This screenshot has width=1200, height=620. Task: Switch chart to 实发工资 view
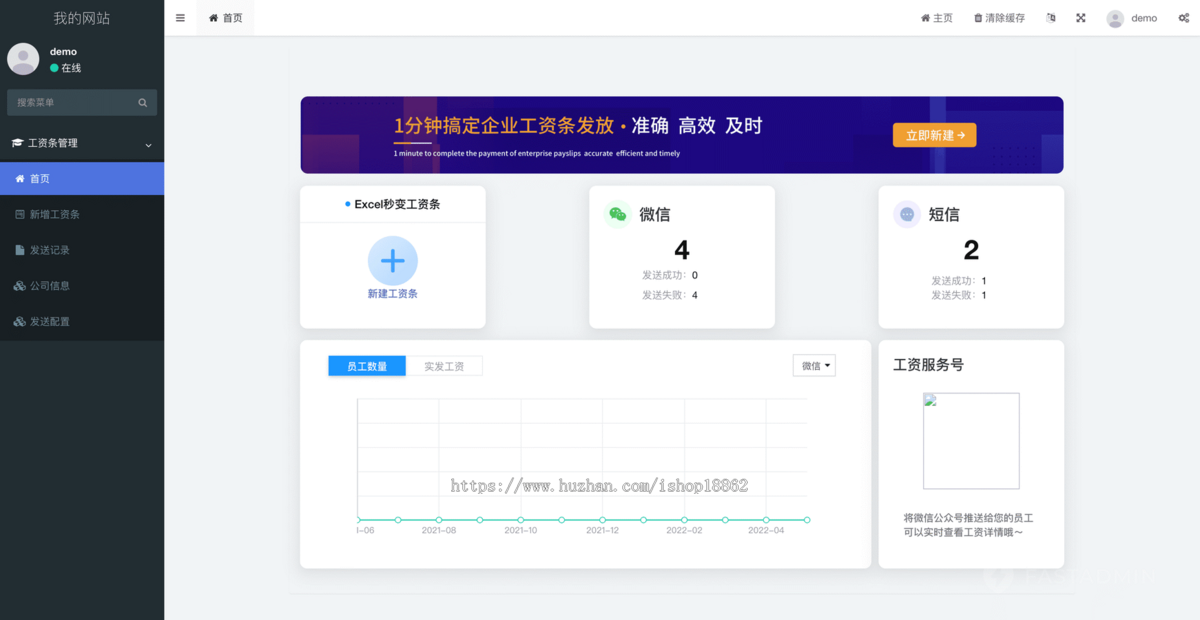[x=445, y=365]
